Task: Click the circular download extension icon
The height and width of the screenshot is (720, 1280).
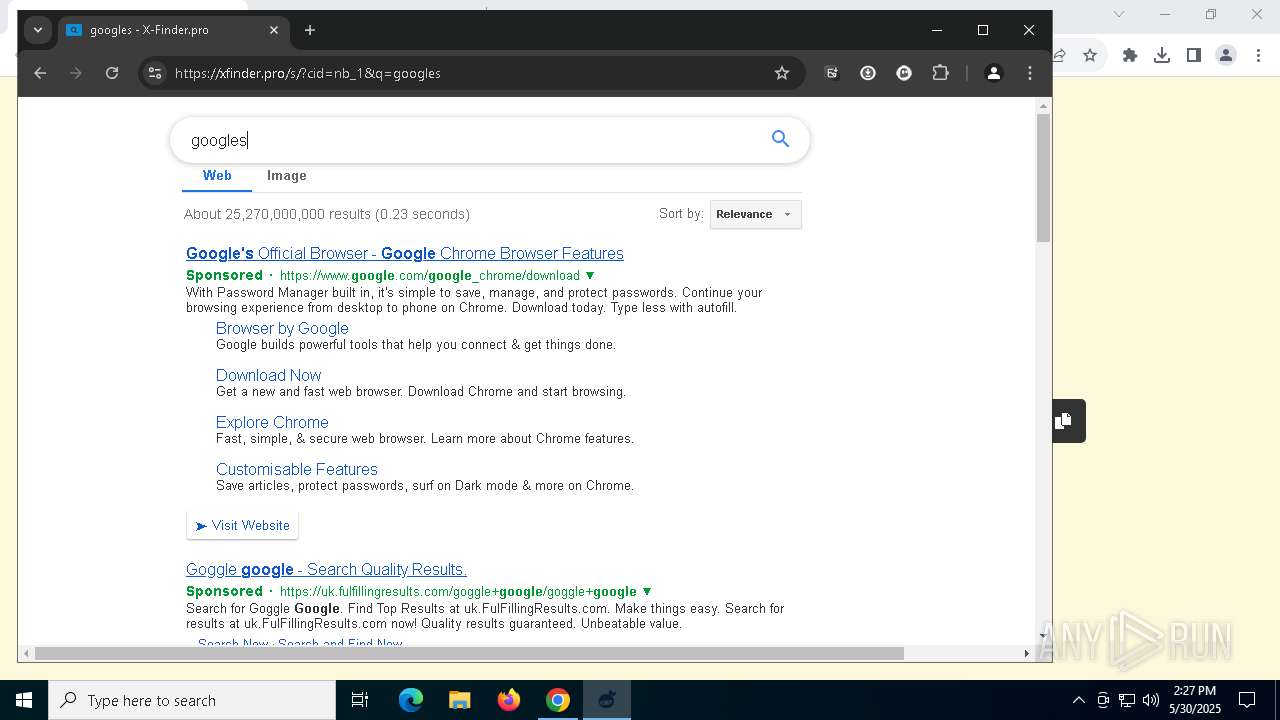Action: click(868, 73)
